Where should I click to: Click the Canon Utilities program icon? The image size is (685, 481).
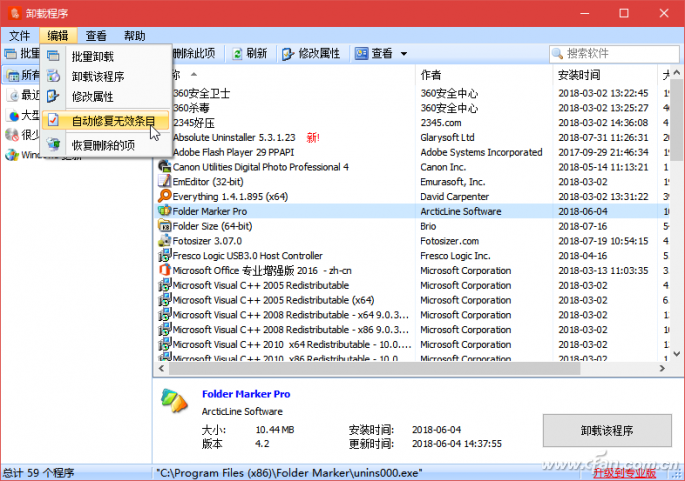(x=164, y=166)
